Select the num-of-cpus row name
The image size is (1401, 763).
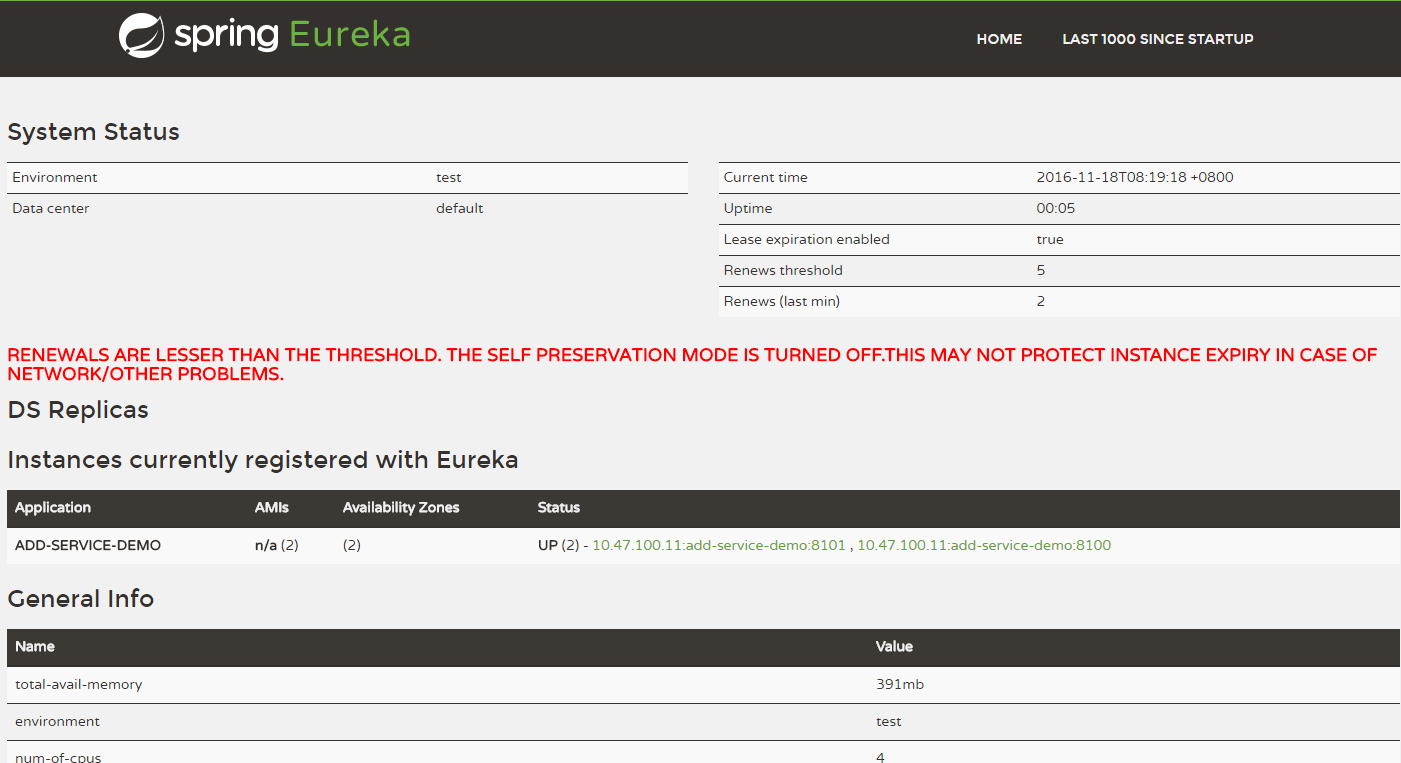(x=58, y=756)
